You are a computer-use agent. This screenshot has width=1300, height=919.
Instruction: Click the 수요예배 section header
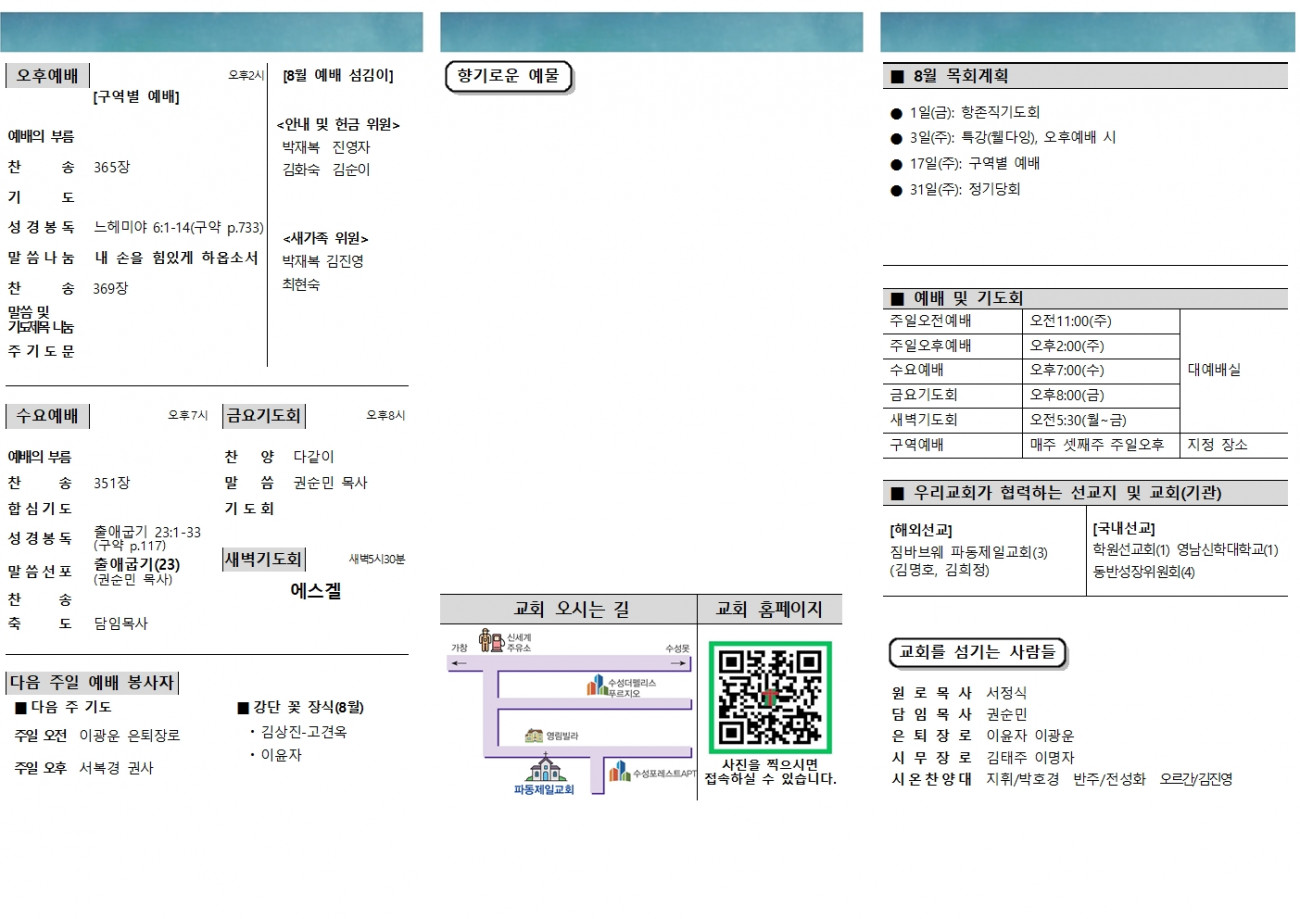pyautogui.click(x=48, y=416)
